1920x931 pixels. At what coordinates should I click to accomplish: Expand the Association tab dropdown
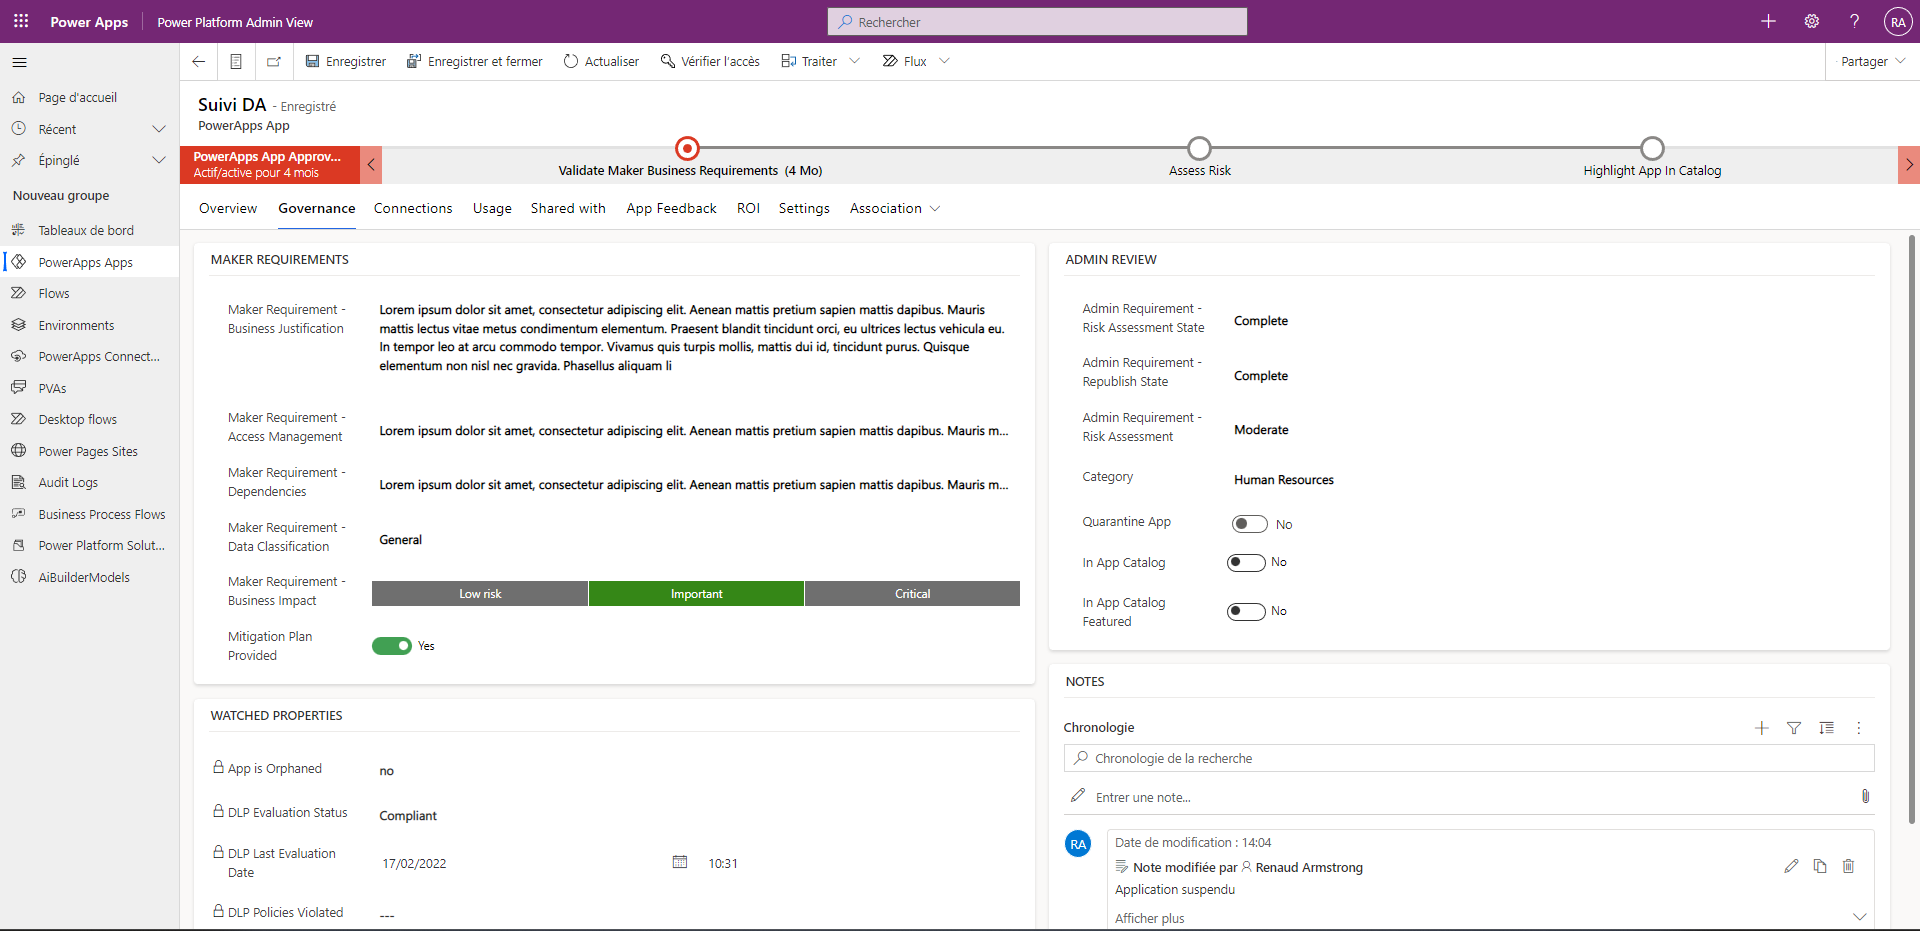pos(935,208)
